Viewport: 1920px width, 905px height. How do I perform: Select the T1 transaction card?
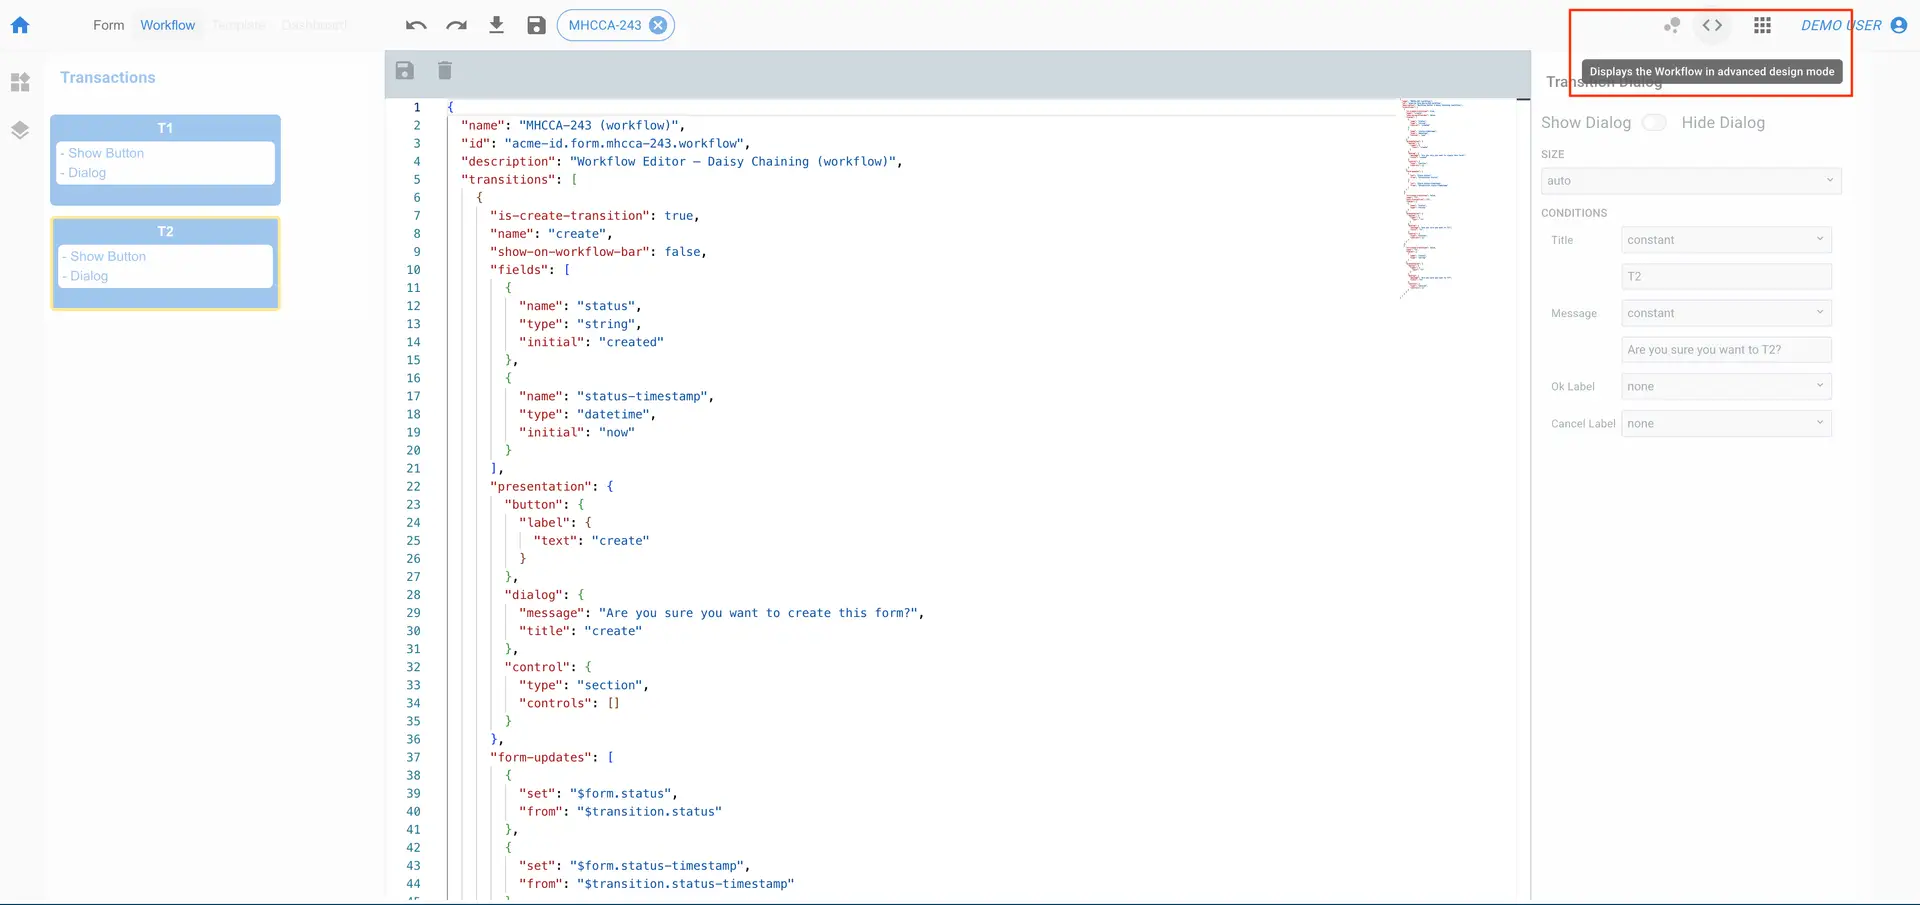(x=165, y=160)
